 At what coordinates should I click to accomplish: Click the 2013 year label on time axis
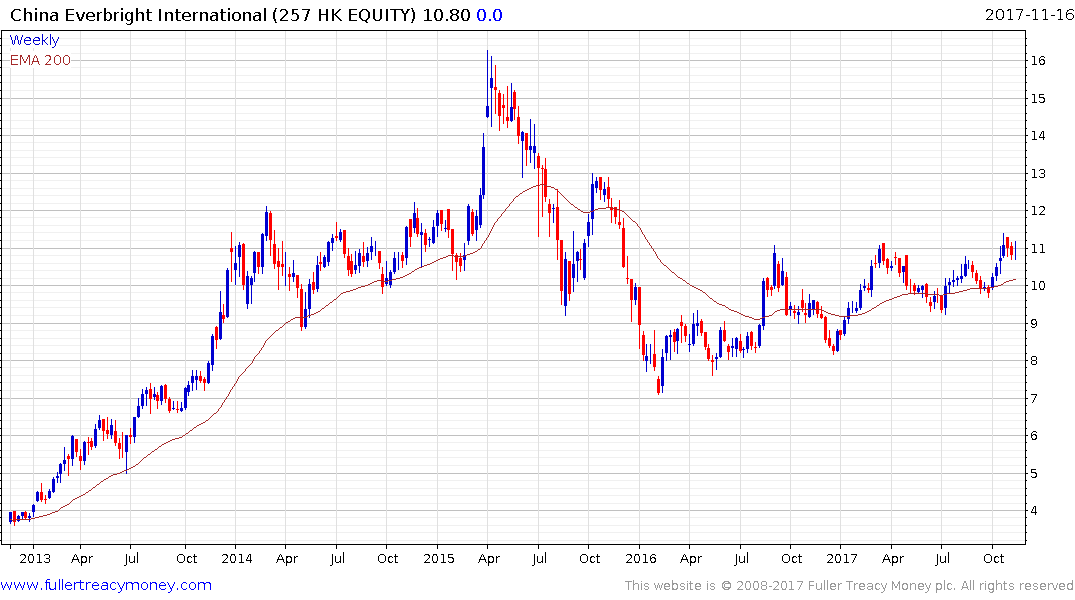35,558
